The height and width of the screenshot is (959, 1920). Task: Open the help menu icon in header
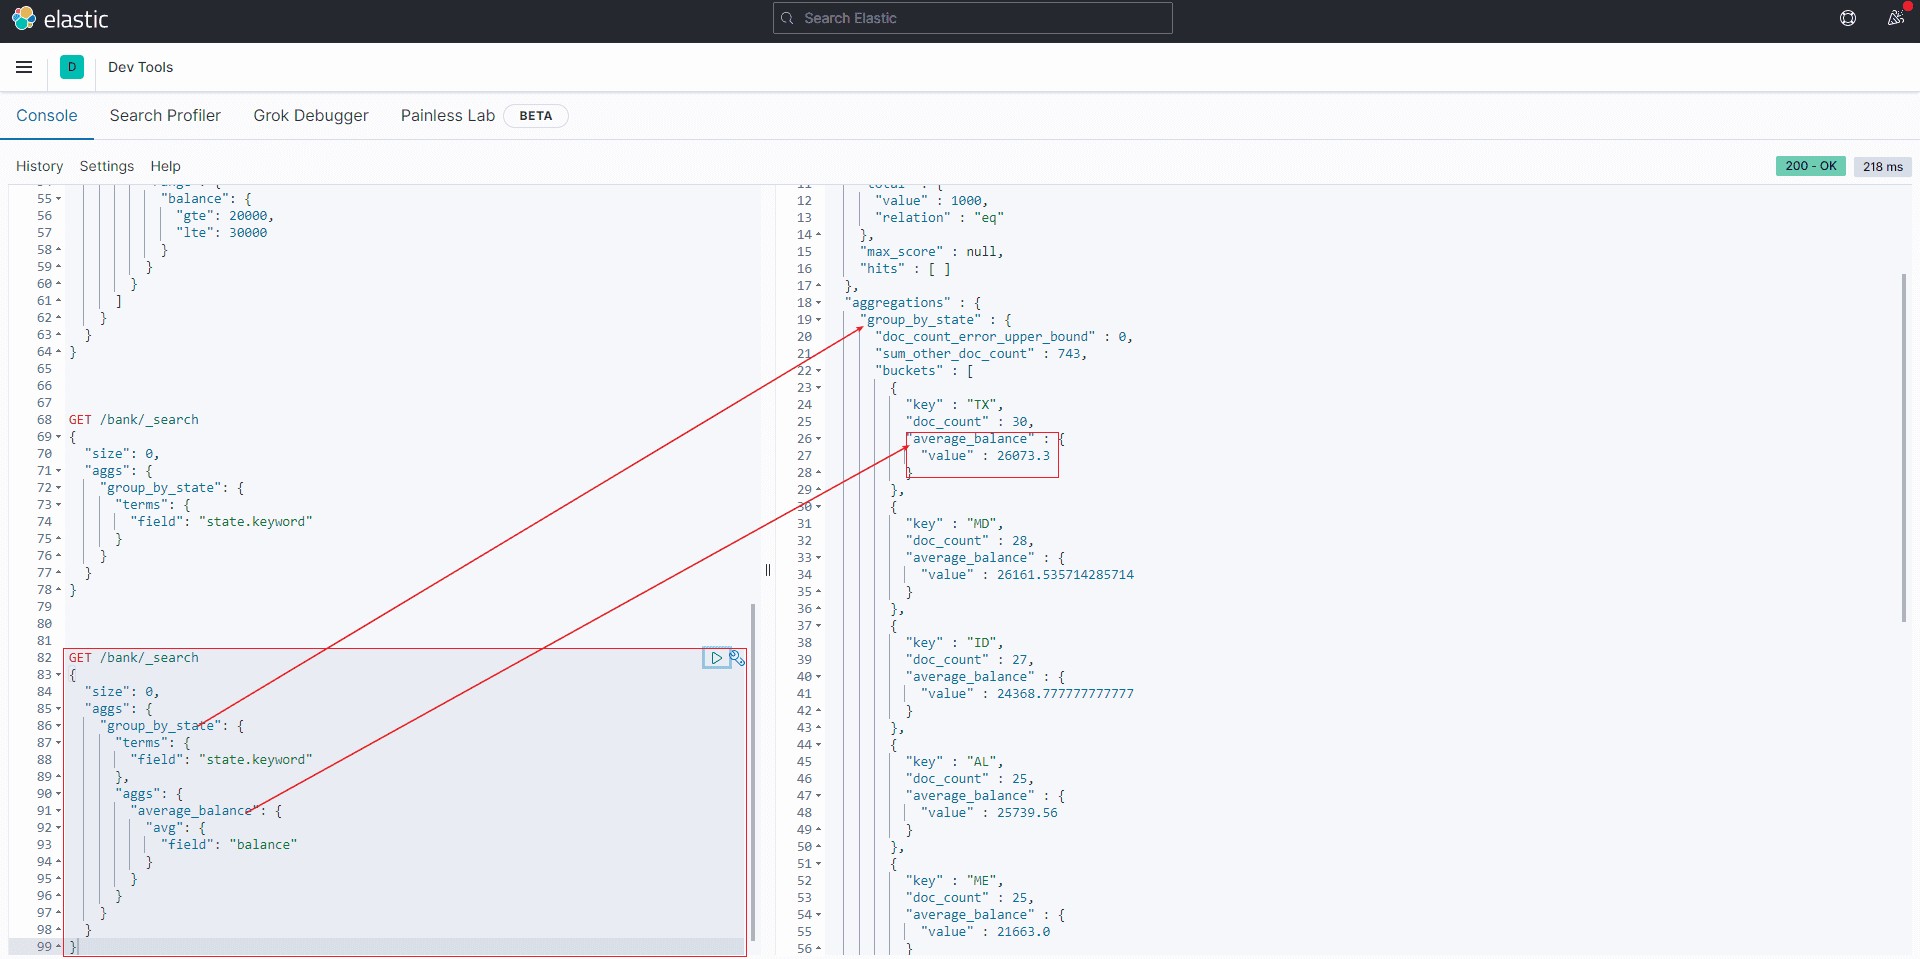[x=1848, y=18]
